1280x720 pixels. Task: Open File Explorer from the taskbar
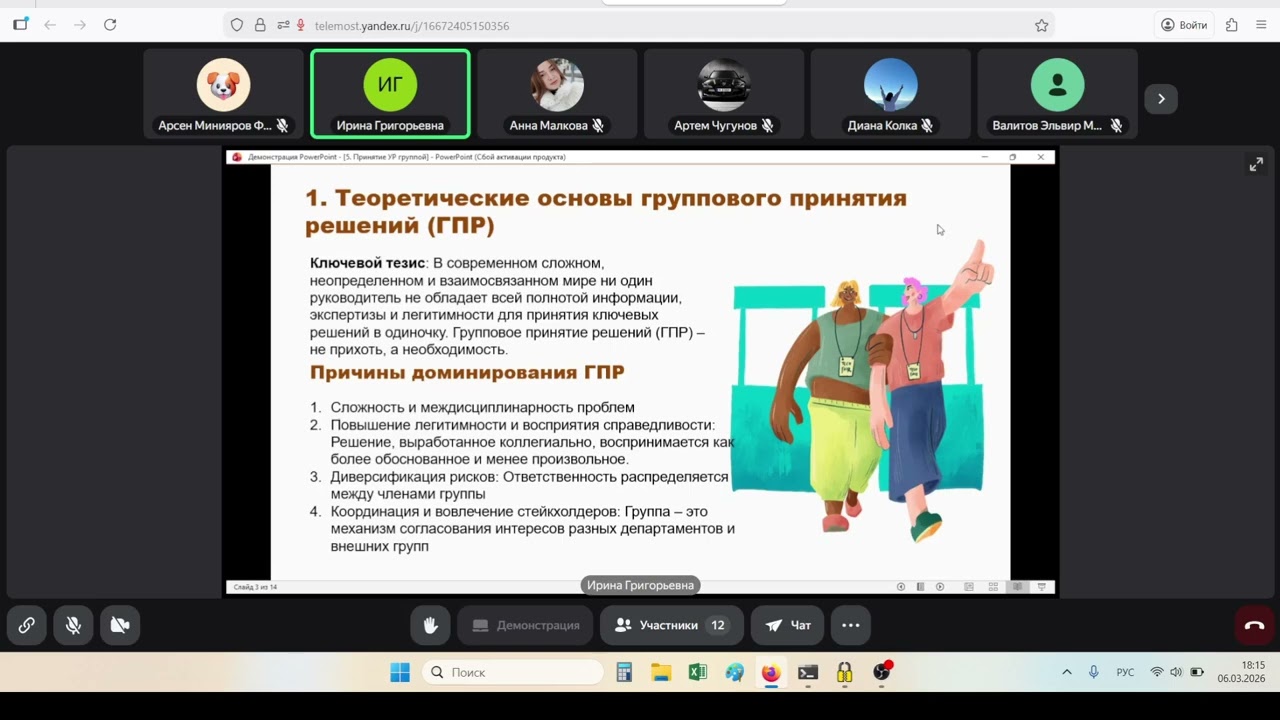point(661,672)
